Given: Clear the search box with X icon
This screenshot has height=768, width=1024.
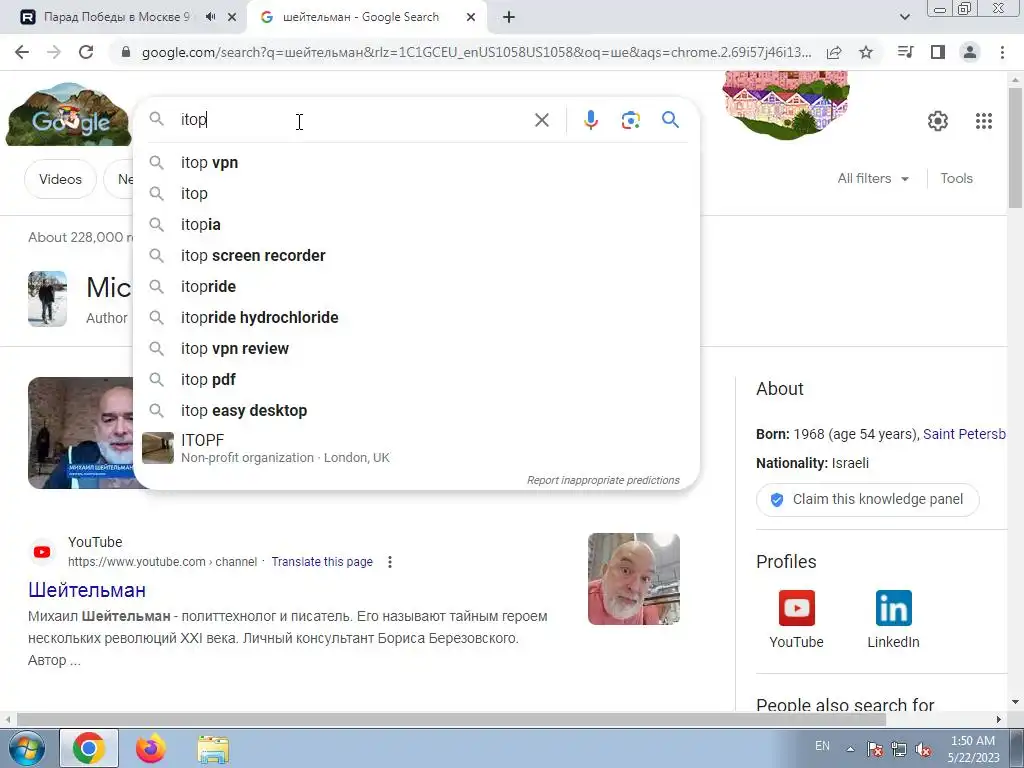Looking at the screenshot, I should 541,120.
